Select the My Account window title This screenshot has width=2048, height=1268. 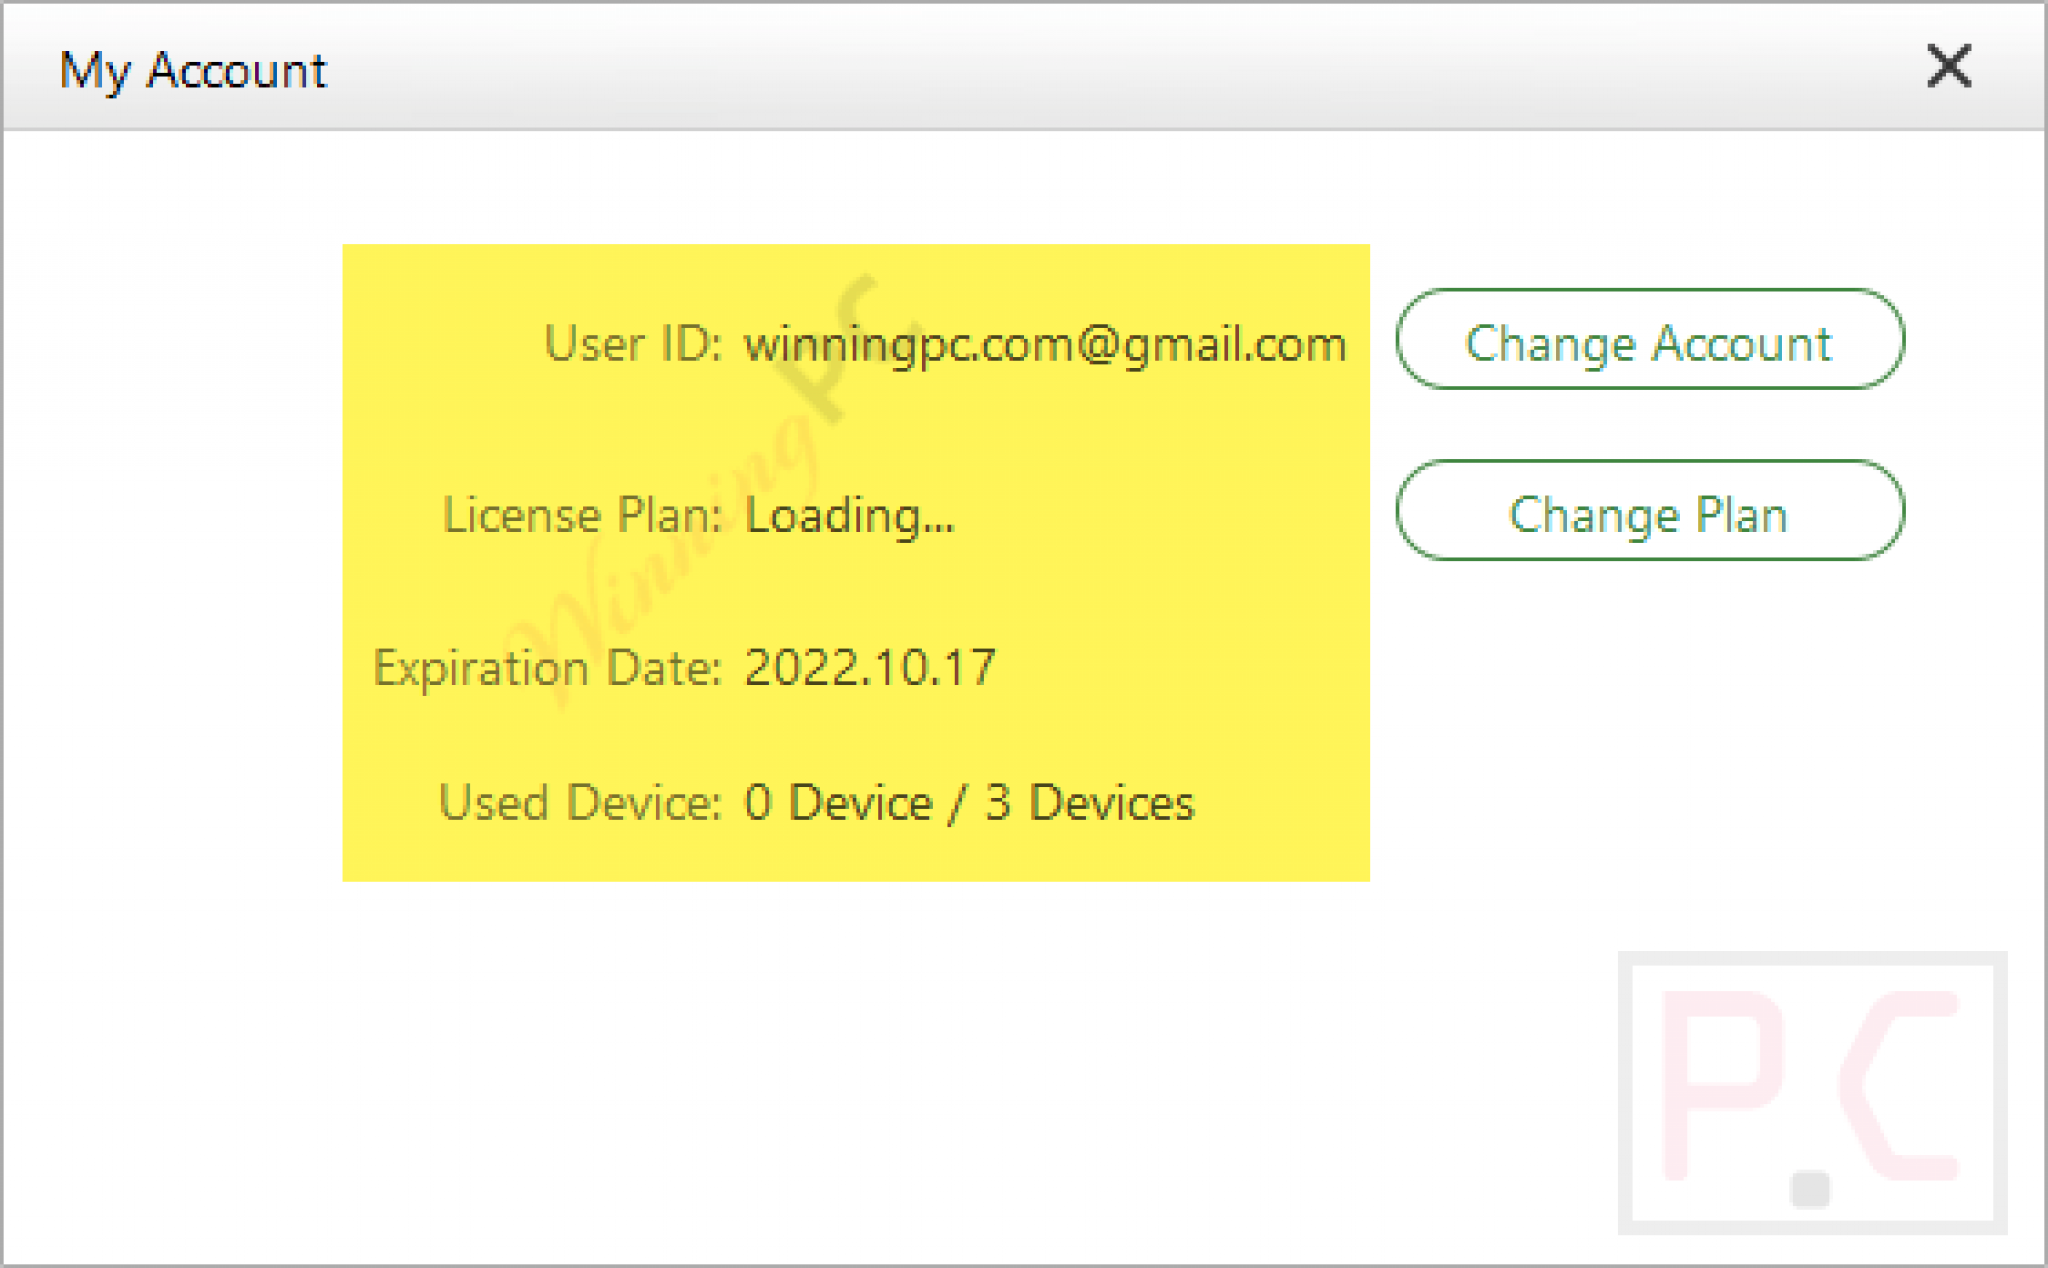pyautogui.click(x=193, y=70)
